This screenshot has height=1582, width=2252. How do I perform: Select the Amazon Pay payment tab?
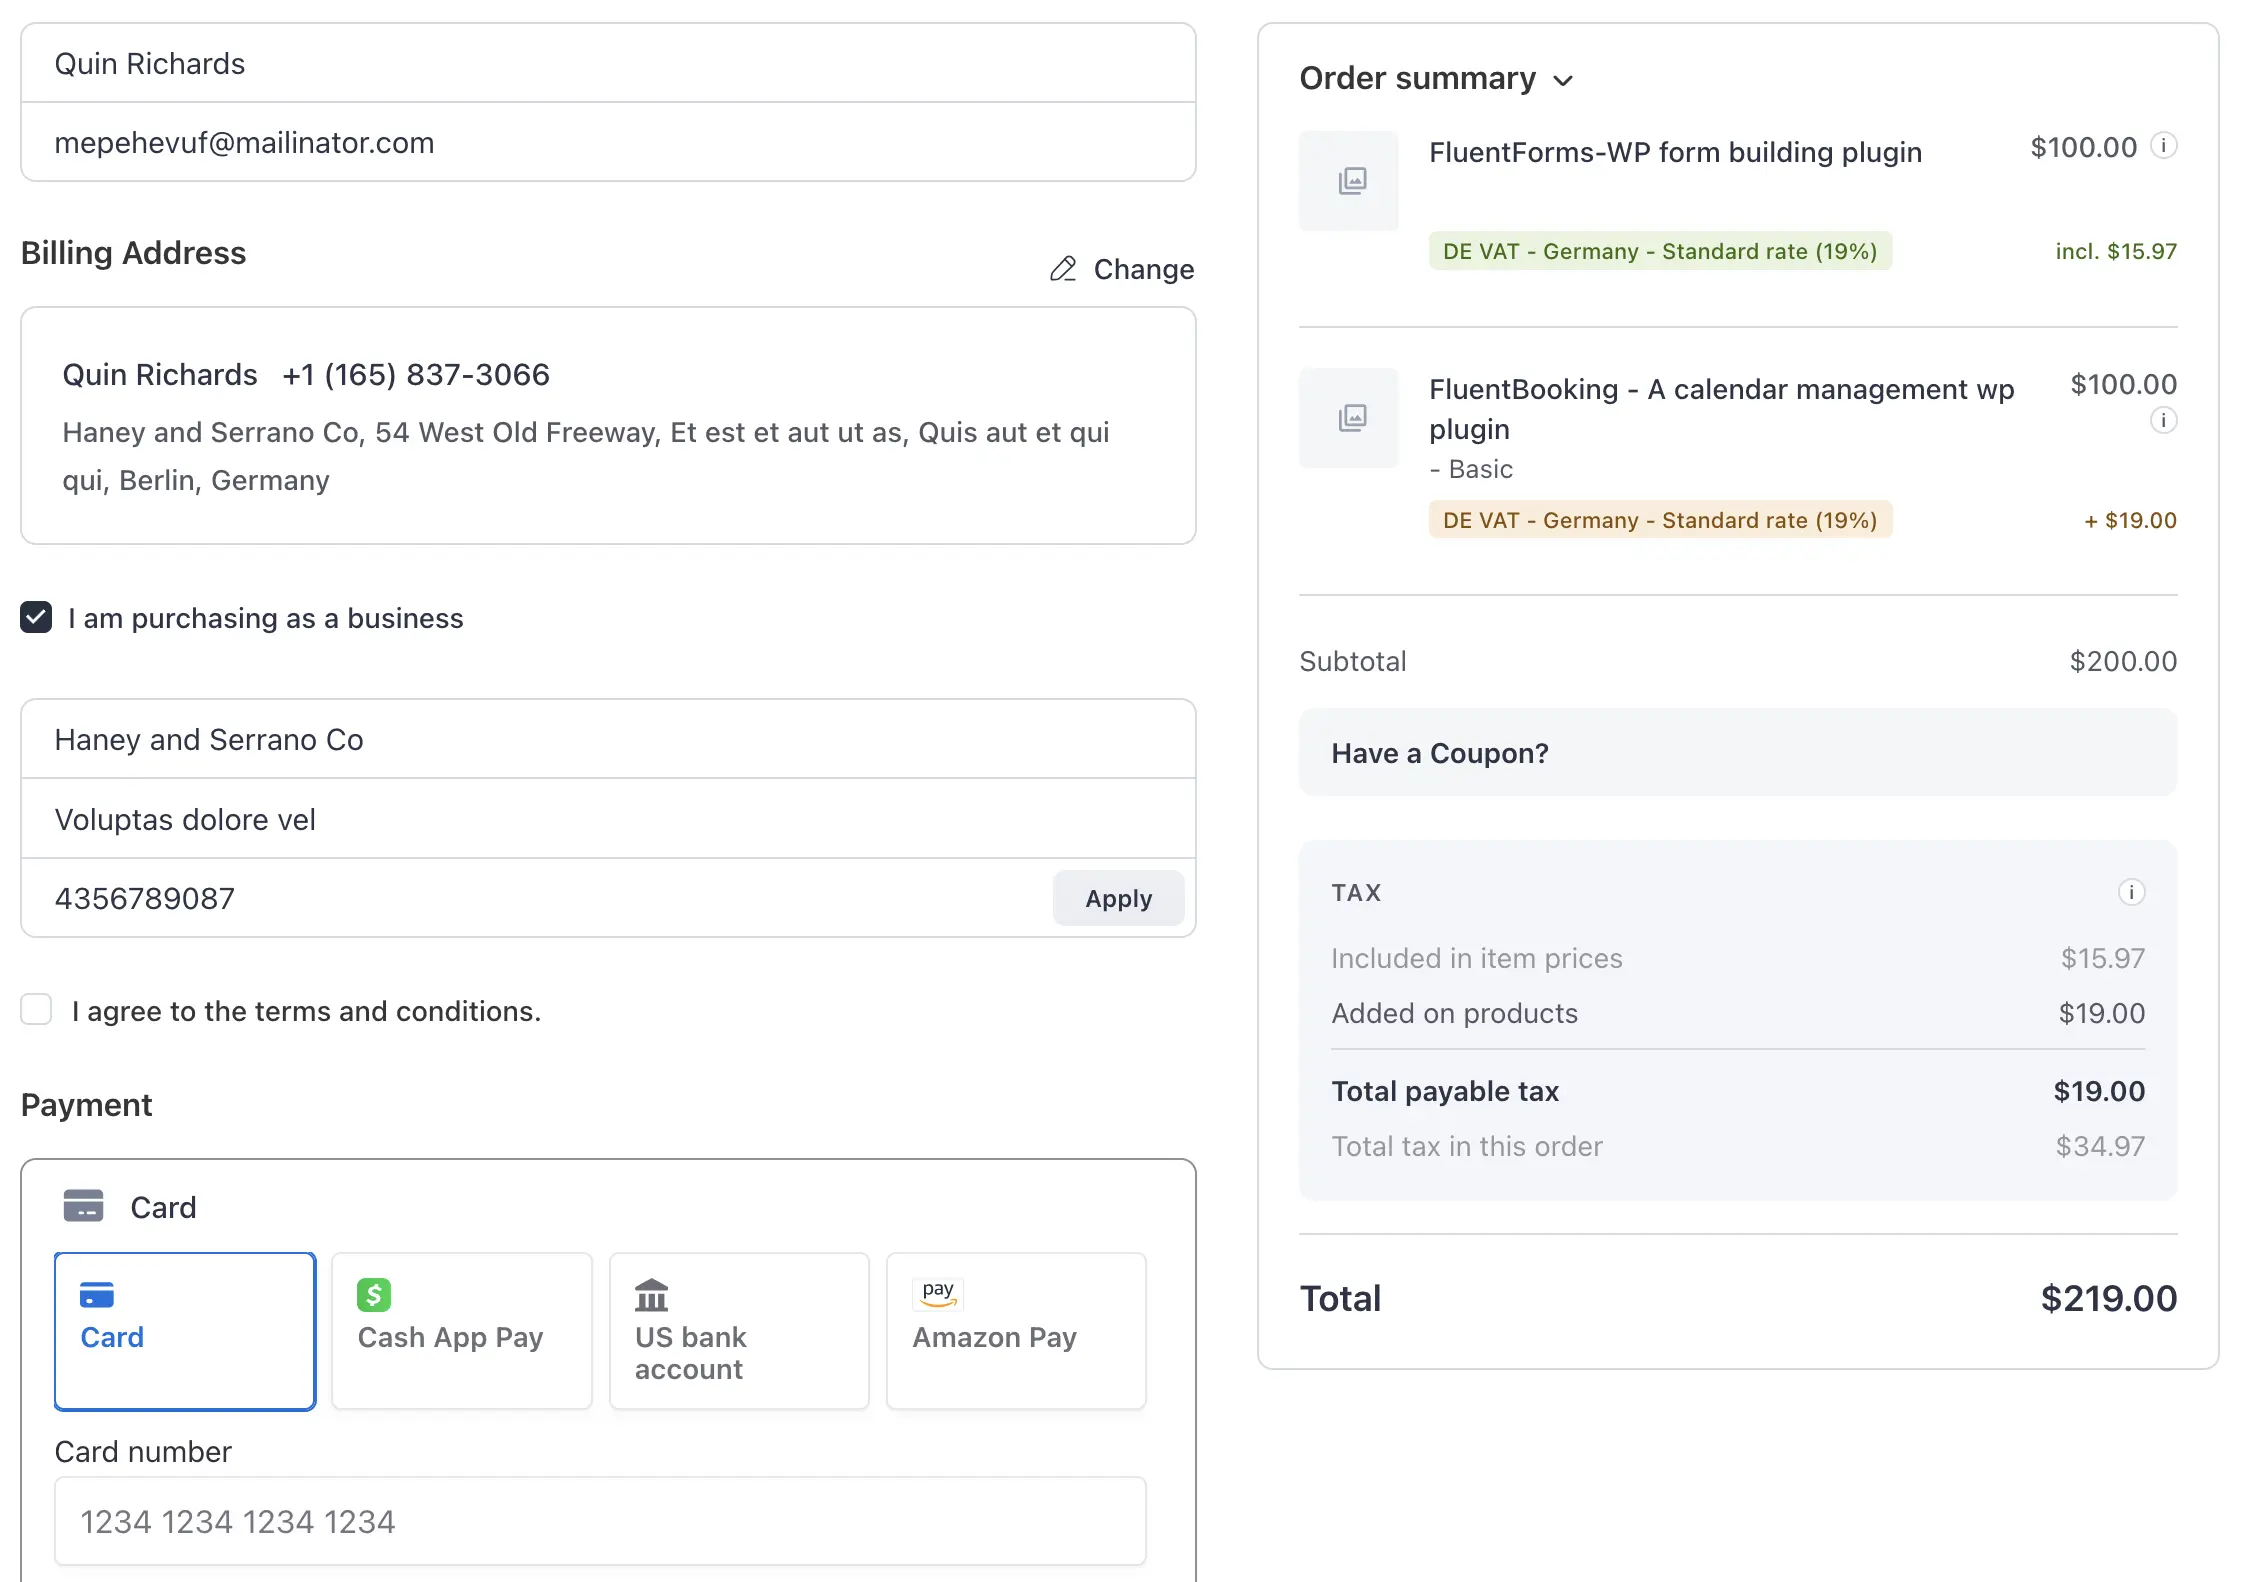[x=1016, y=1331]
